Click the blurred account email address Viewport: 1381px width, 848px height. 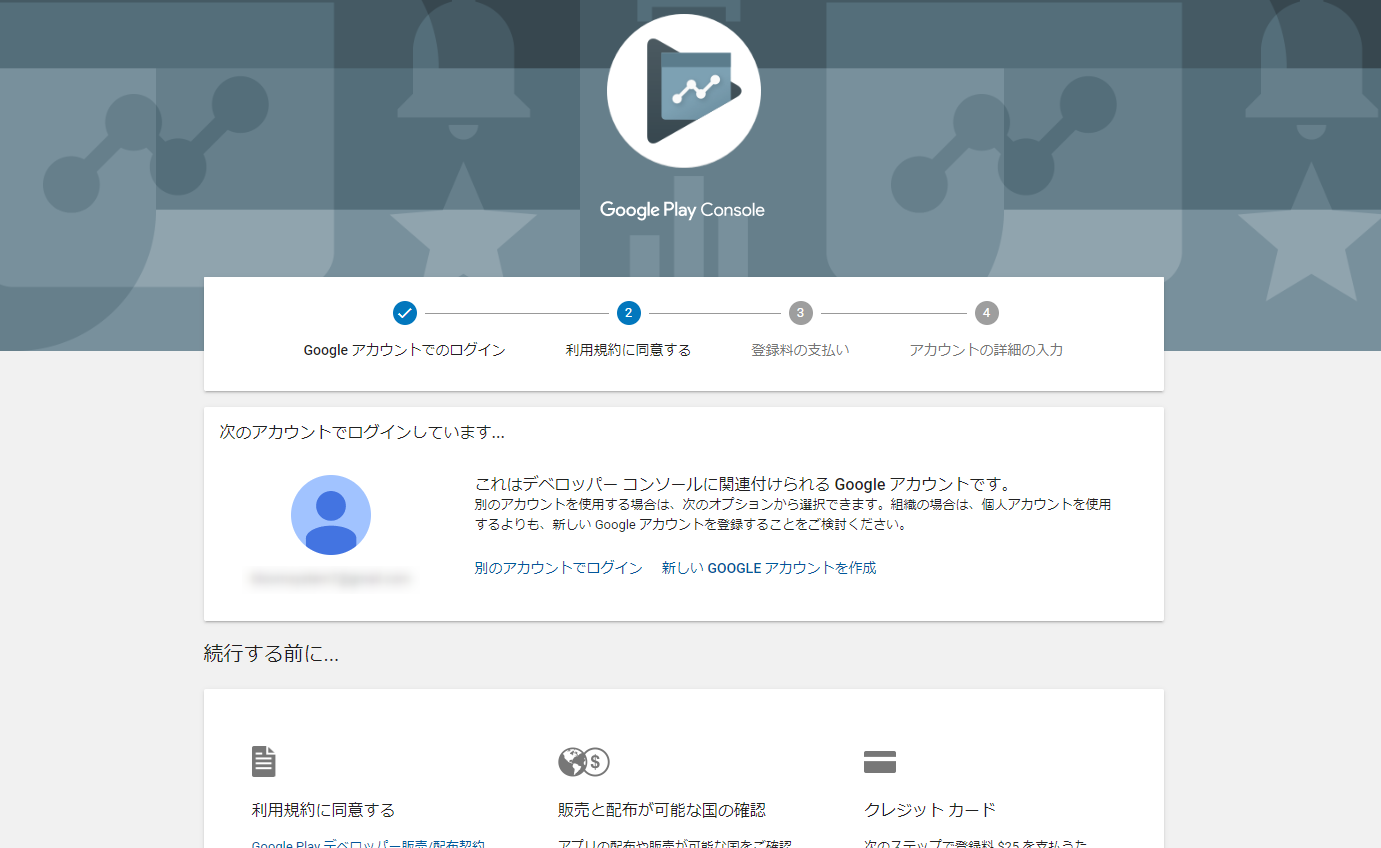[x=331, y=579]
